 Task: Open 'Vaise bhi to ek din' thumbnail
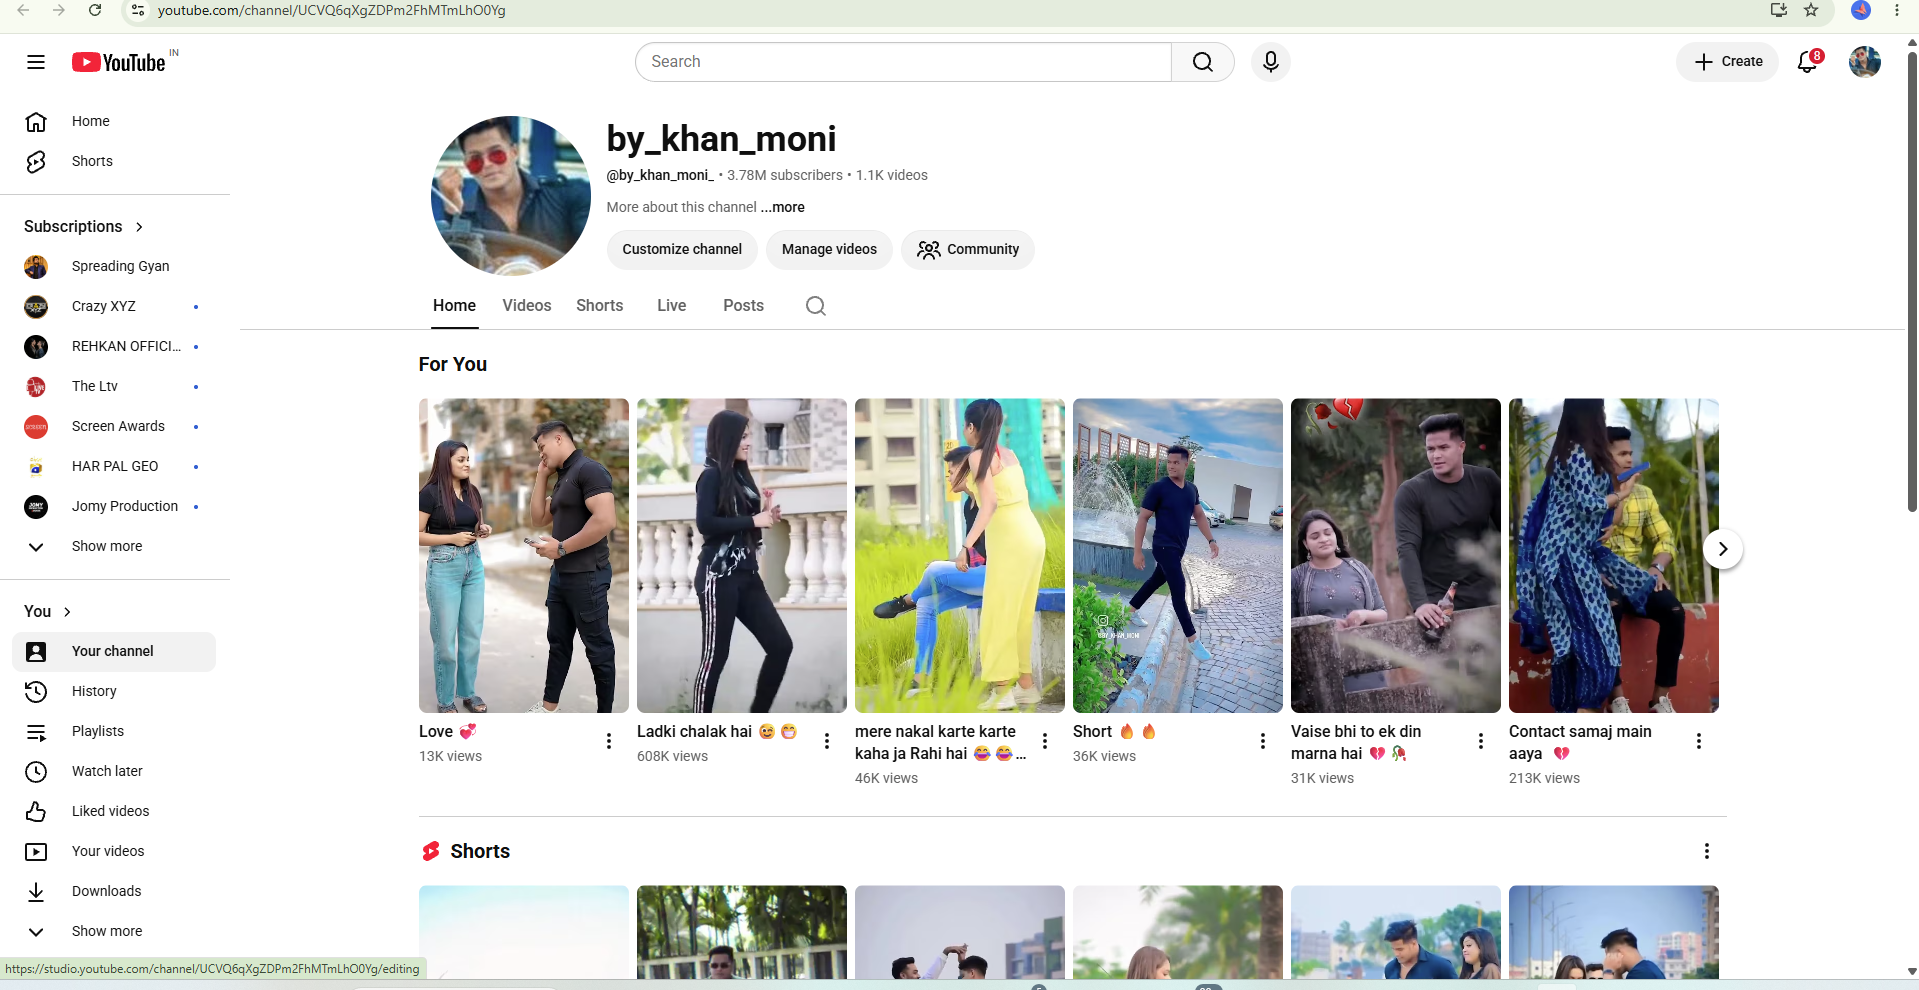[1396, 556]
